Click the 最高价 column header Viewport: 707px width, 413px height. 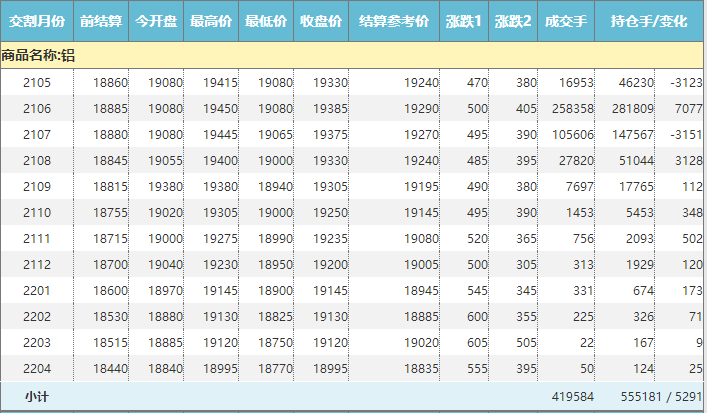(x=211, y=21)
